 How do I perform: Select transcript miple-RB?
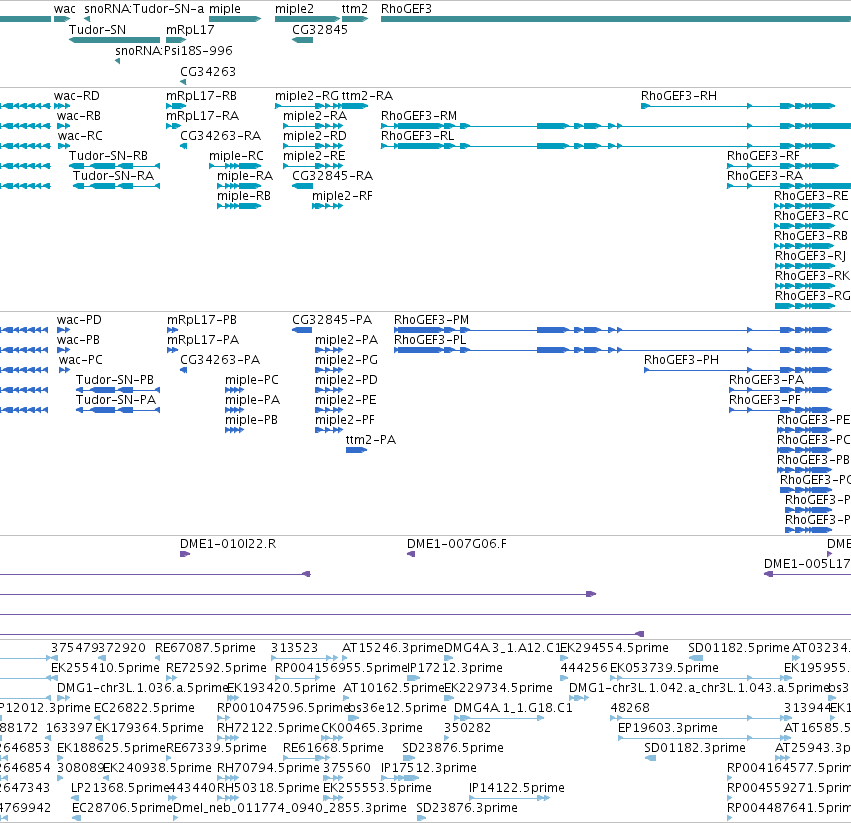[239, 206]
